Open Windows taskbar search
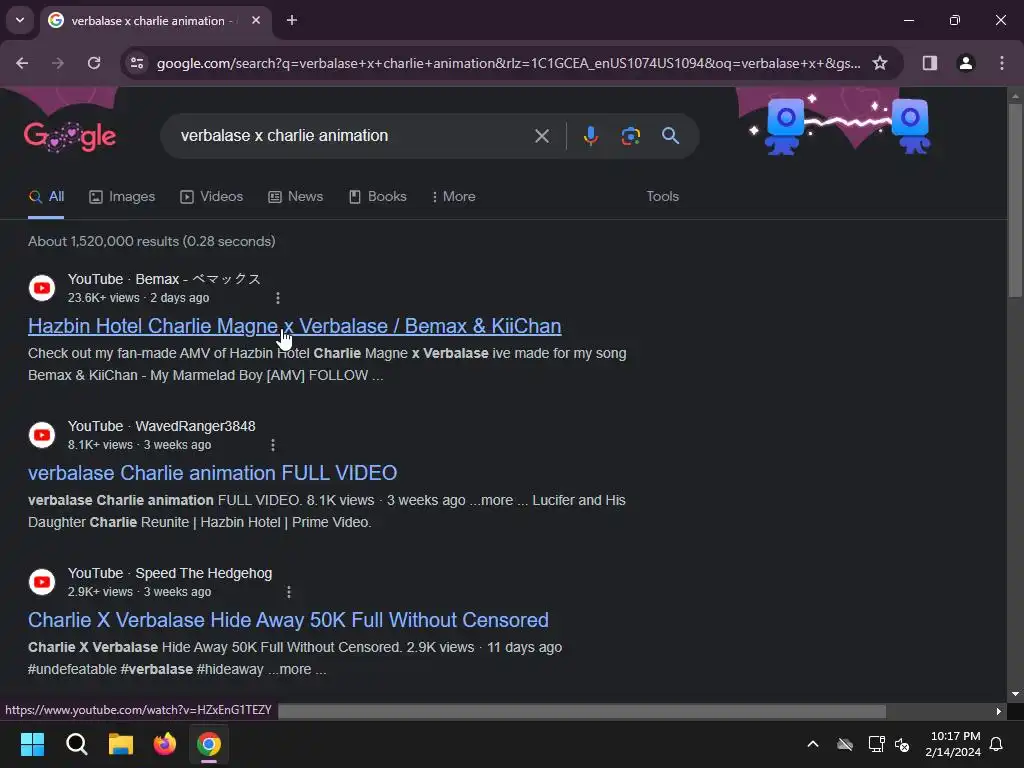The width and height of the screenshot is (1024, 768). [76, 744]
